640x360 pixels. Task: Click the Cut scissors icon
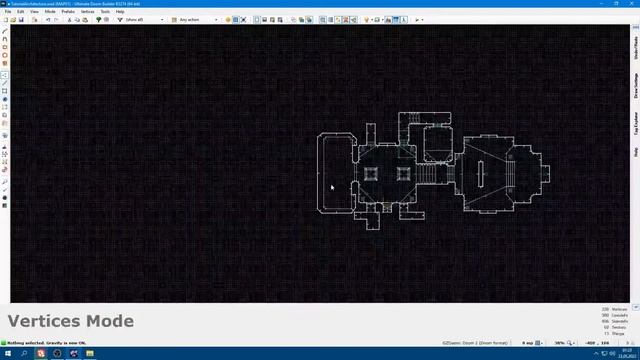tap(69, 20)
